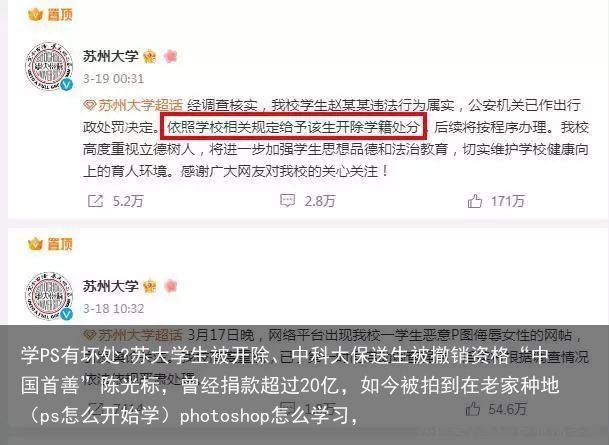
Task: Click the second 置顶 pinned label
Action: pos(50,244)
